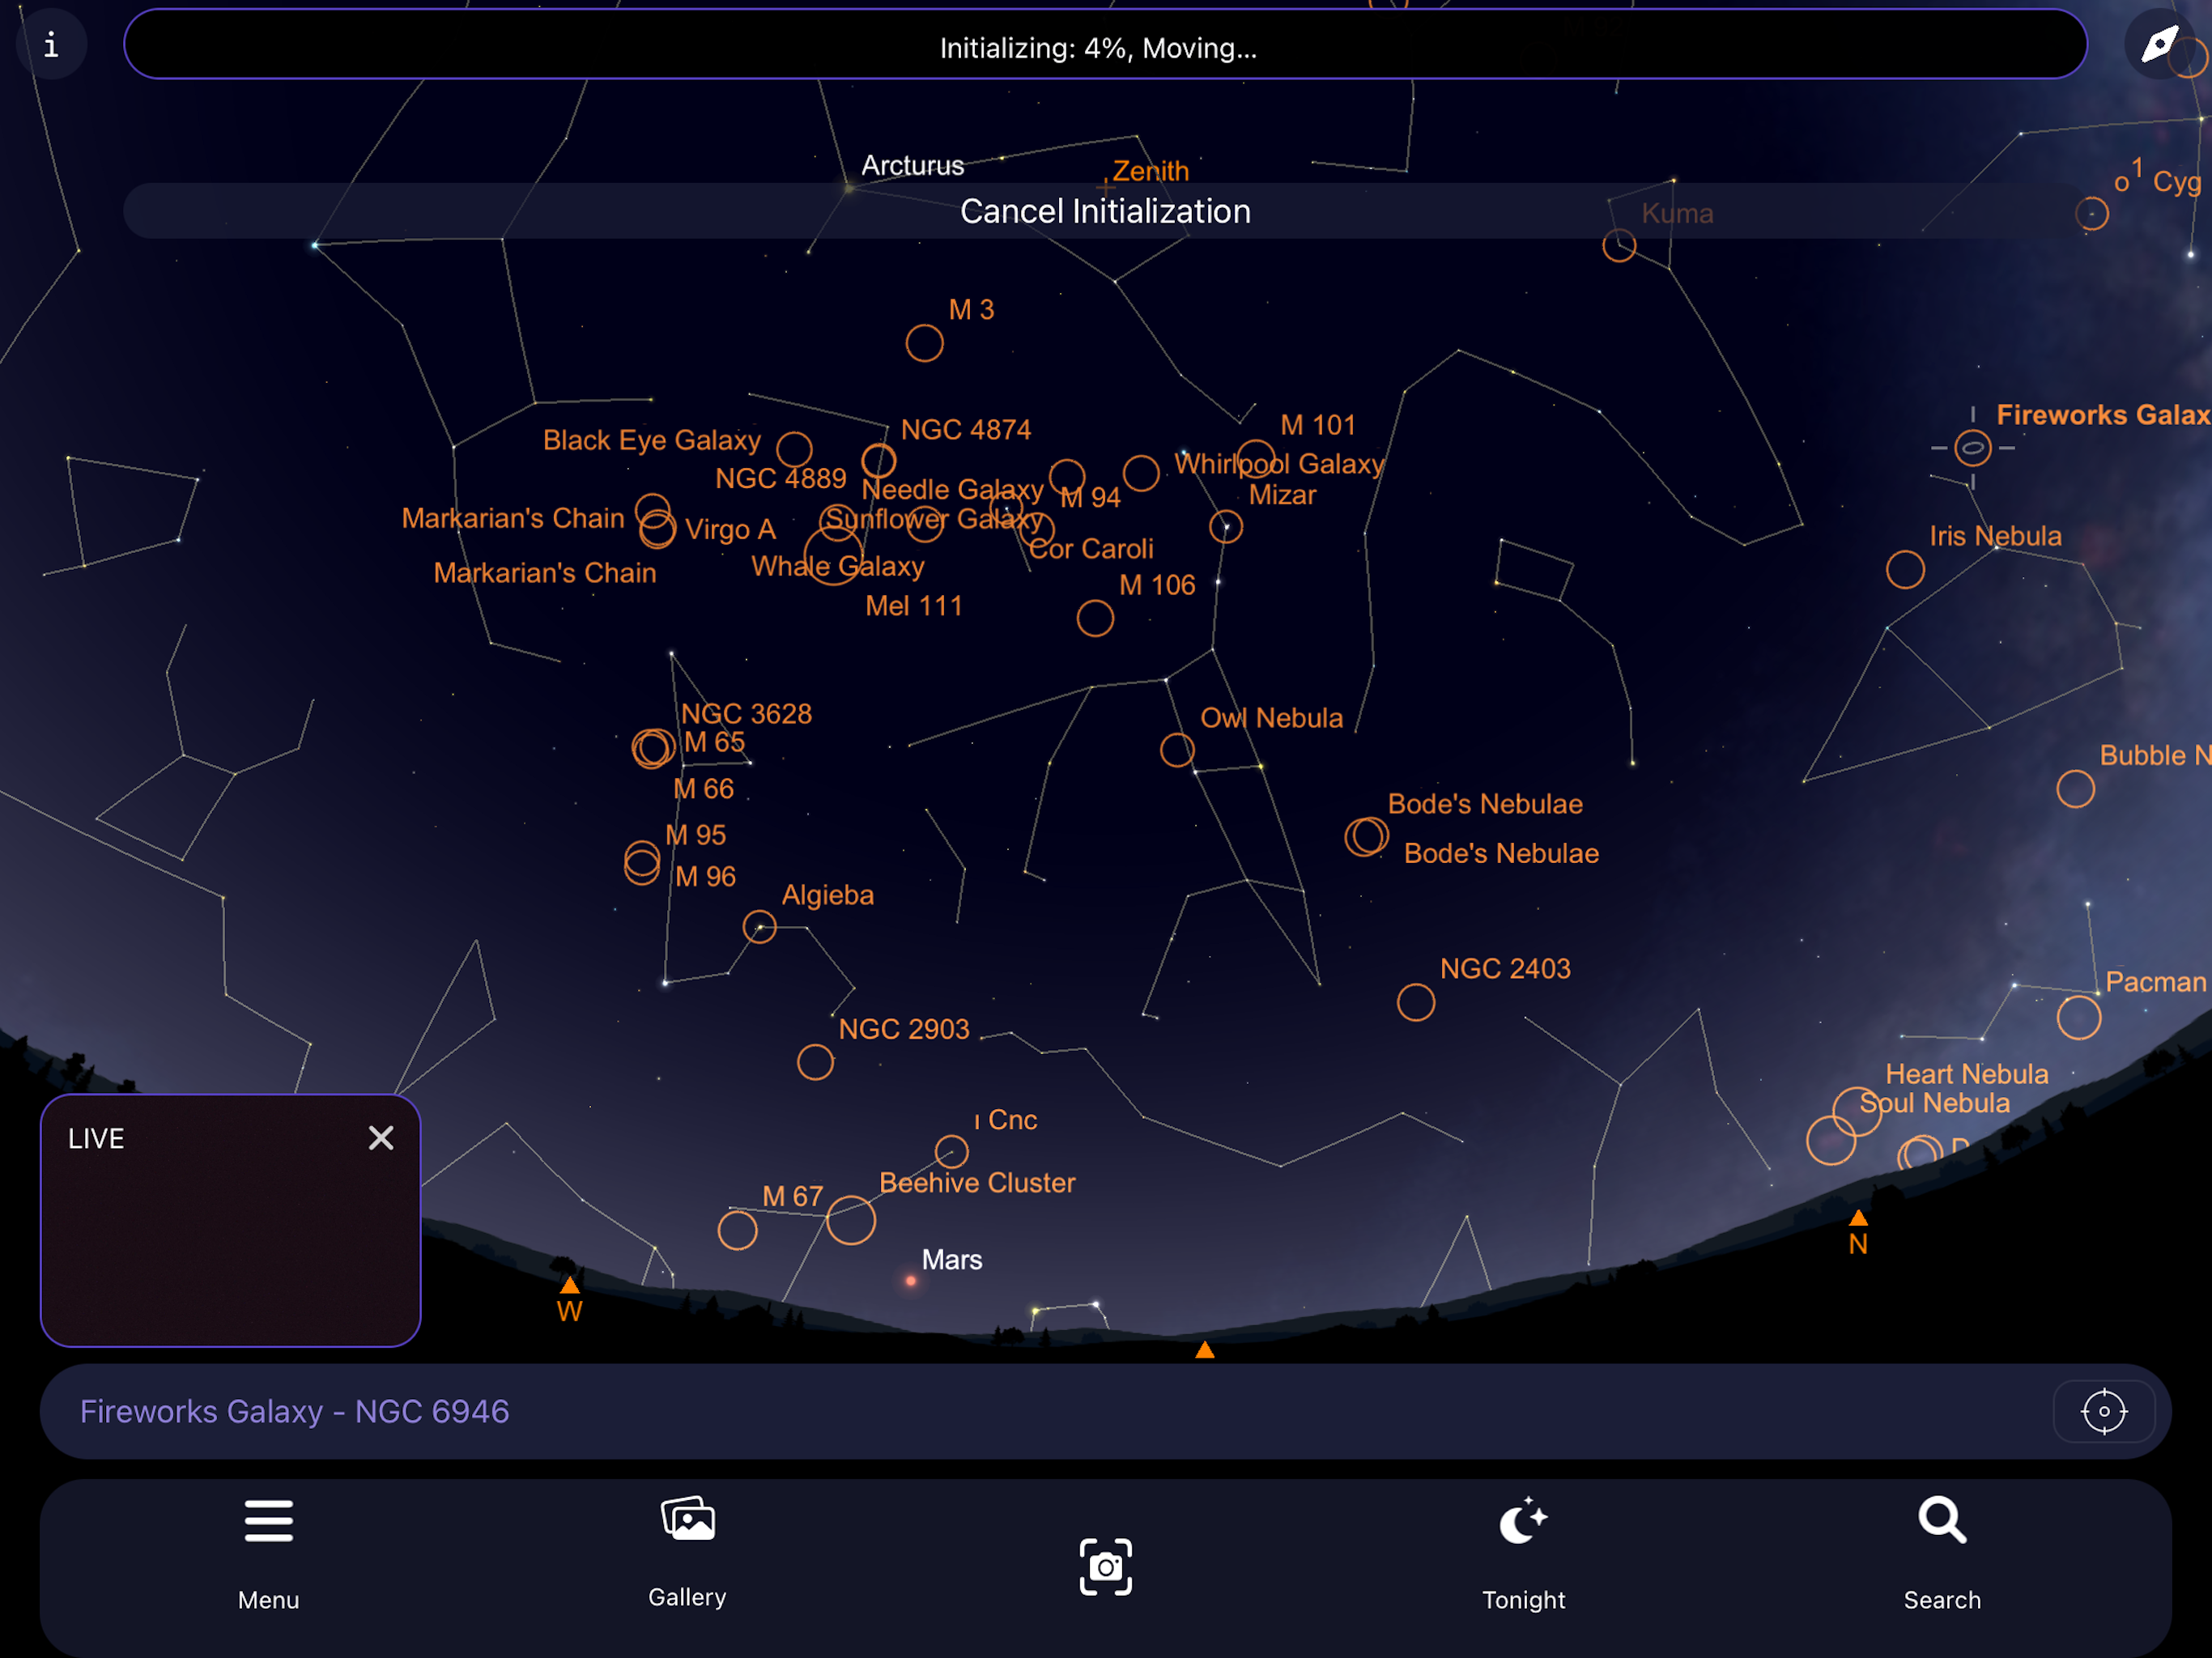Open Fireworks Galaxy - NGC 6946 info bar
Viewport: 2212px width, 1658px height.
(x=1105, y=1412)
